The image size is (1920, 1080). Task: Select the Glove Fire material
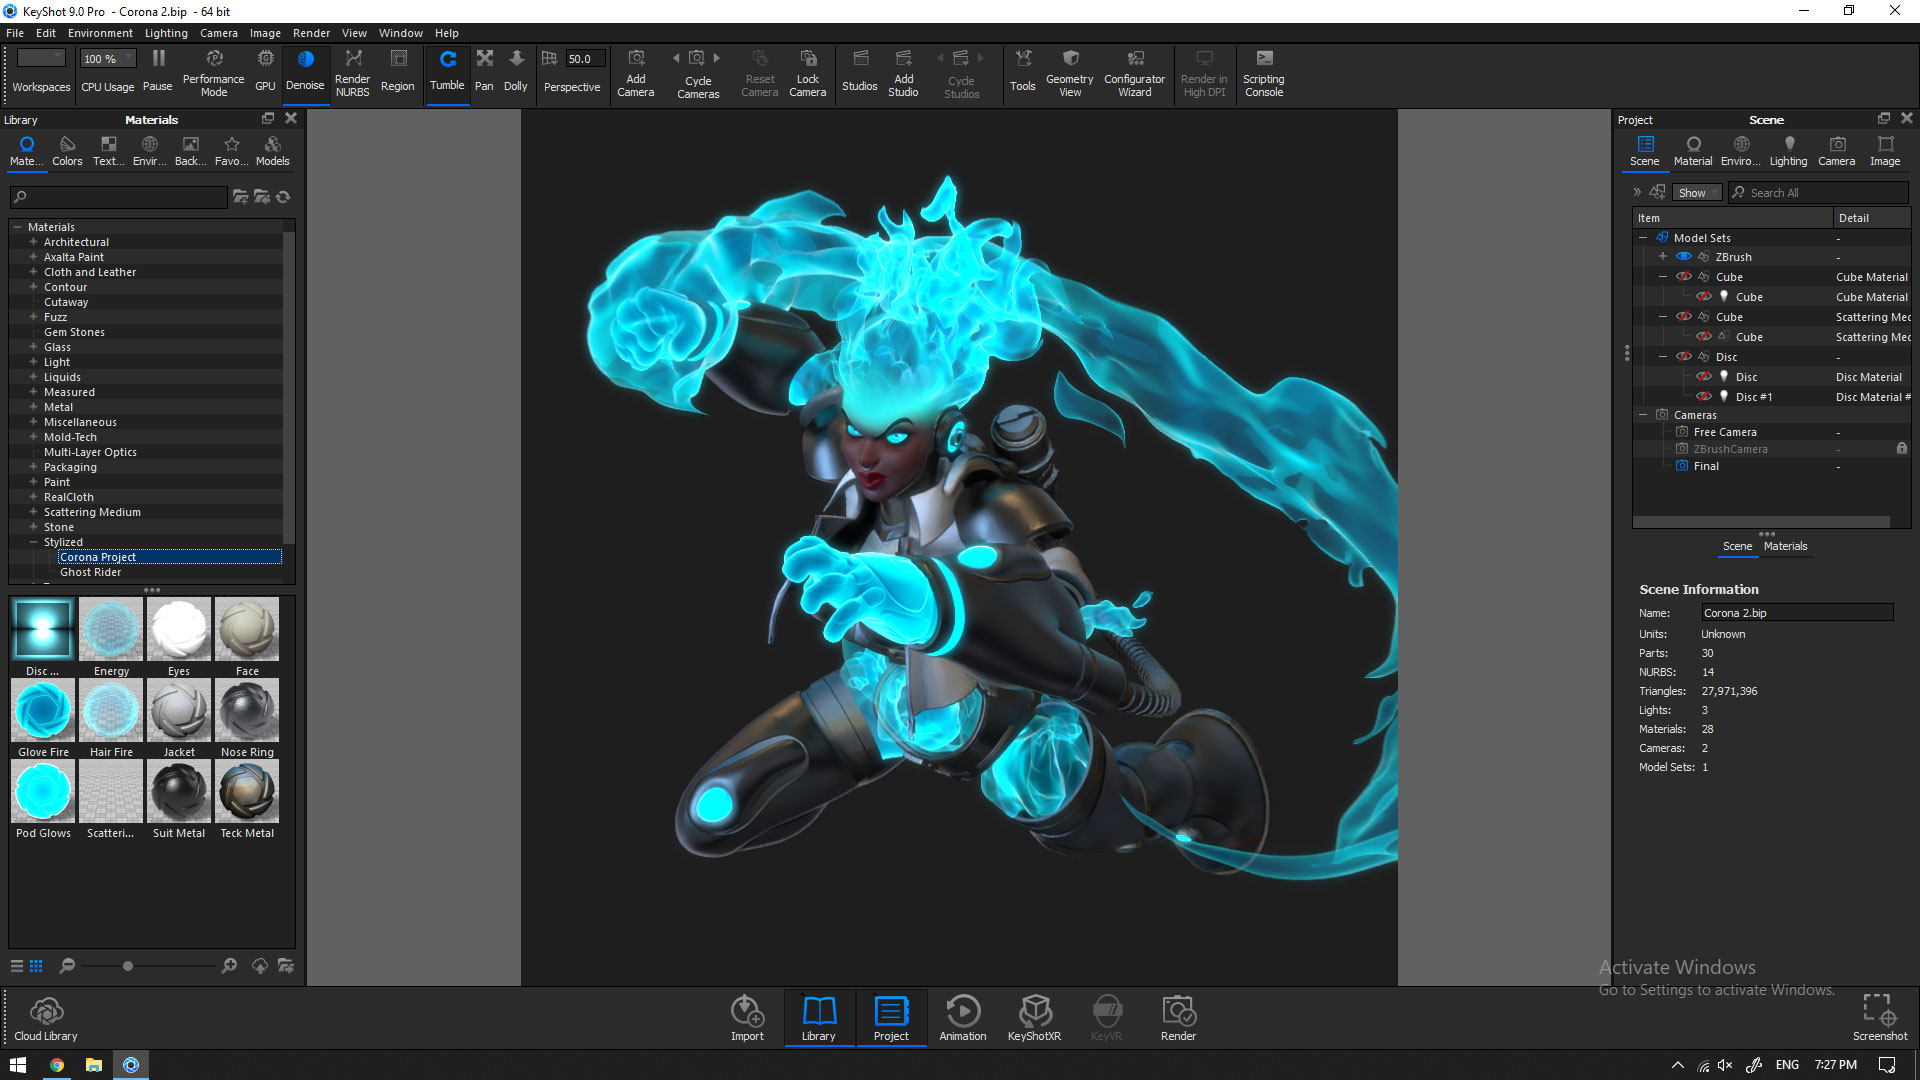coord(43,718)
